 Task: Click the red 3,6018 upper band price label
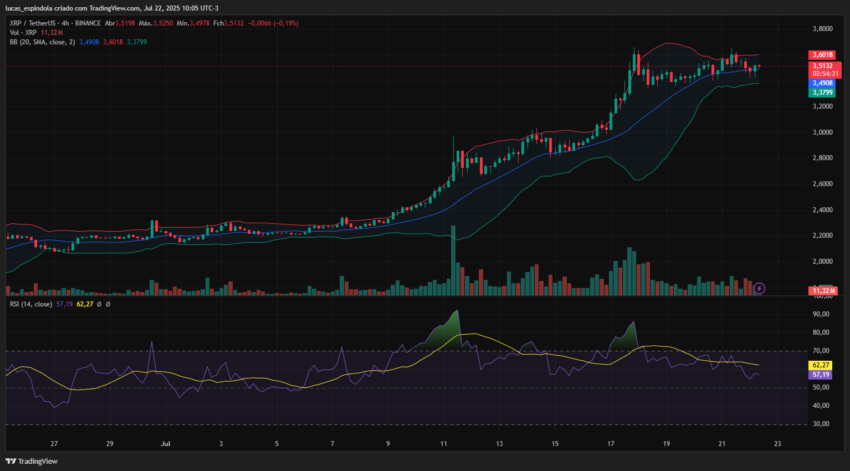822,55
